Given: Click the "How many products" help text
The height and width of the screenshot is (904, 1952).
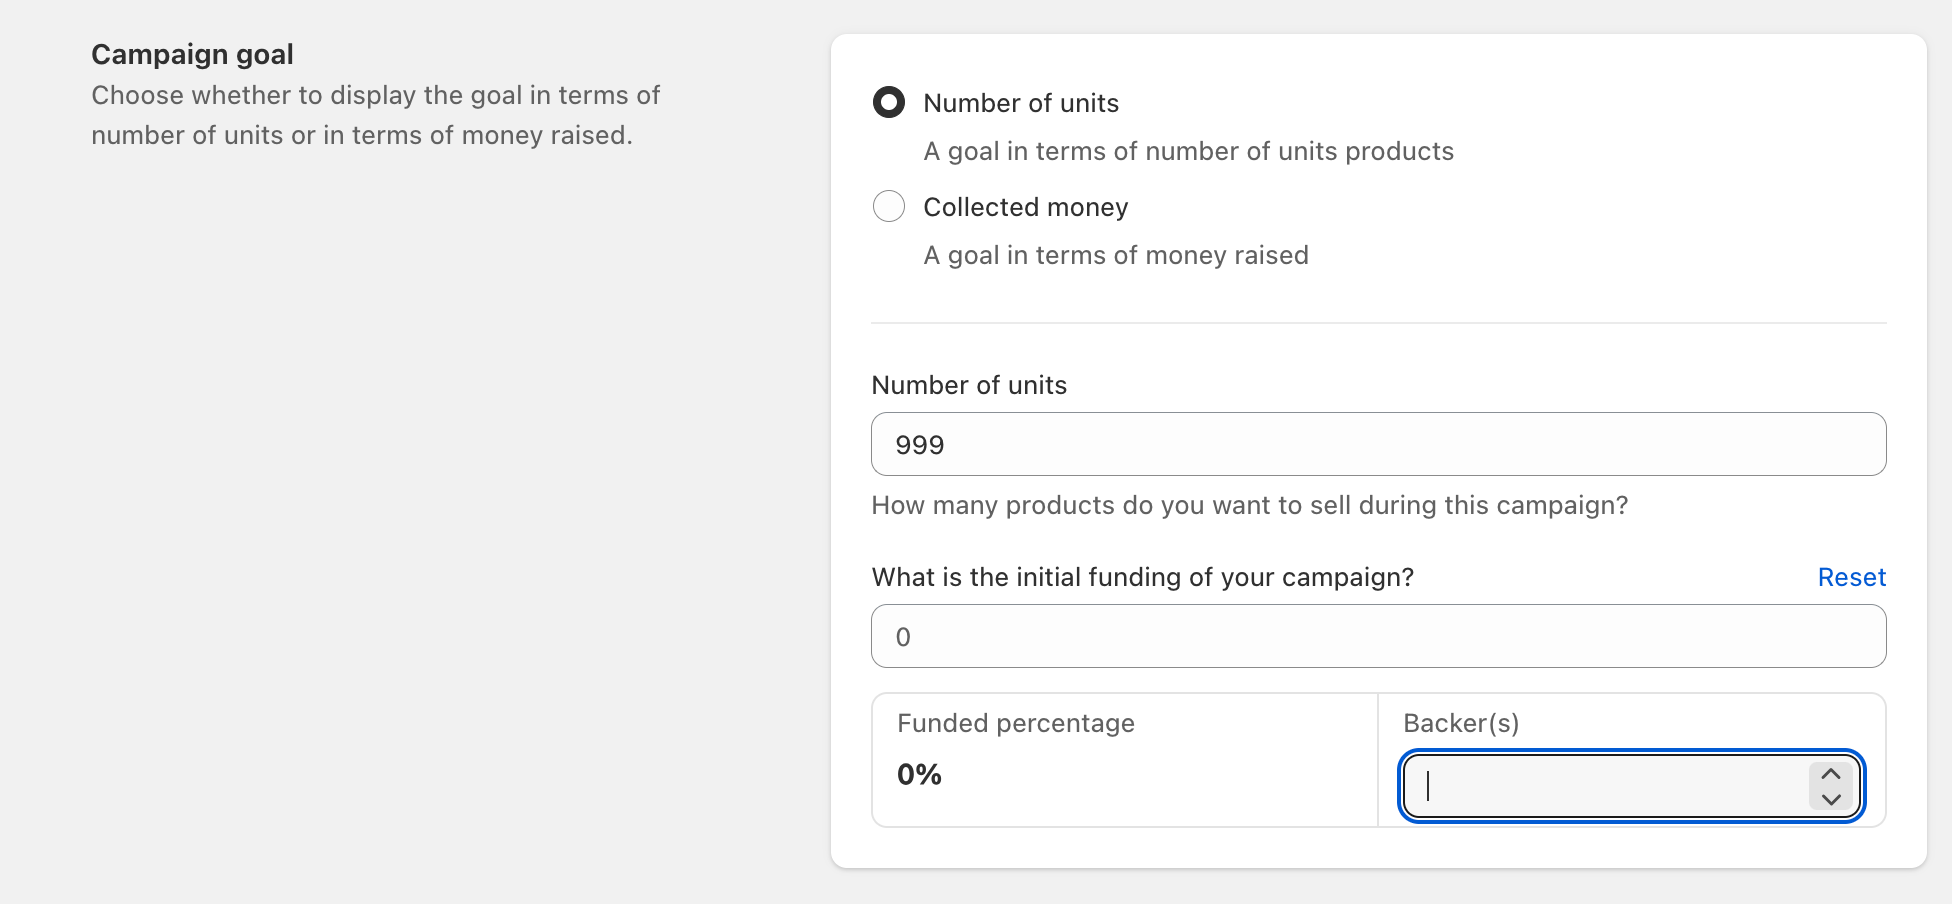Looking at the screenshot, I should (1249, 505).
